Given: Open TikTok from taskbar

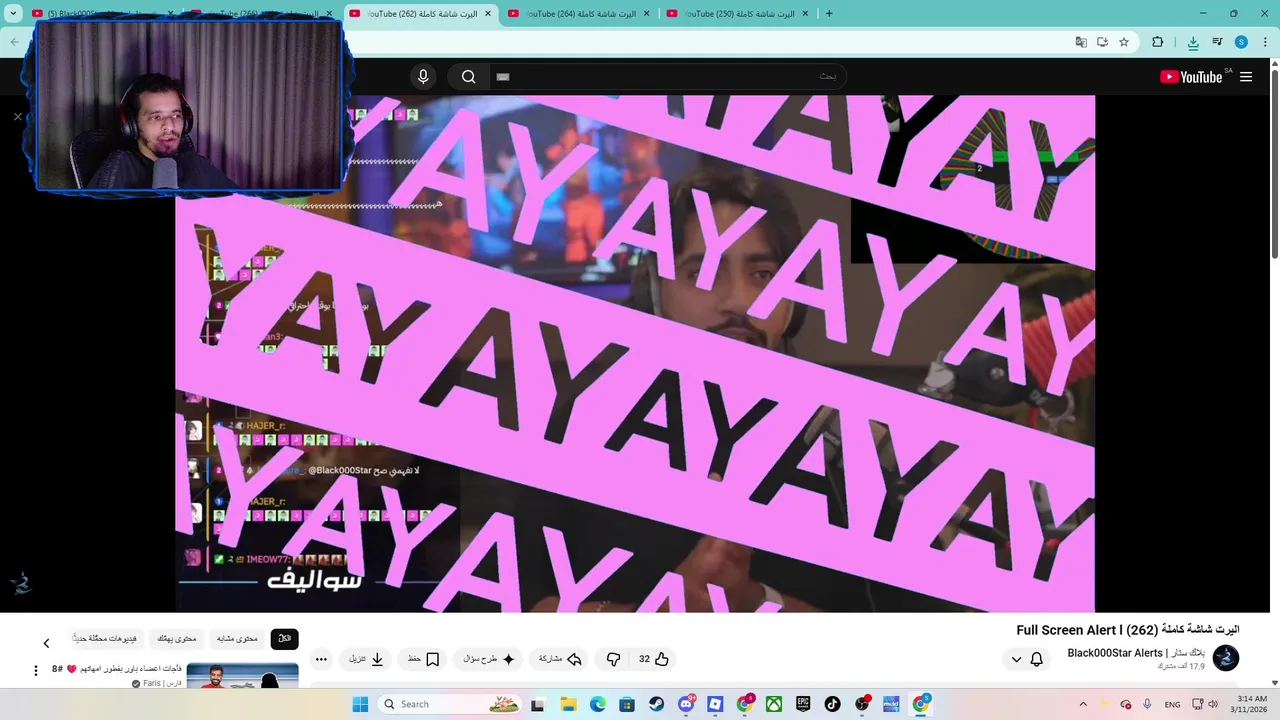Looking at the screenshot, I should pos(832,704).
